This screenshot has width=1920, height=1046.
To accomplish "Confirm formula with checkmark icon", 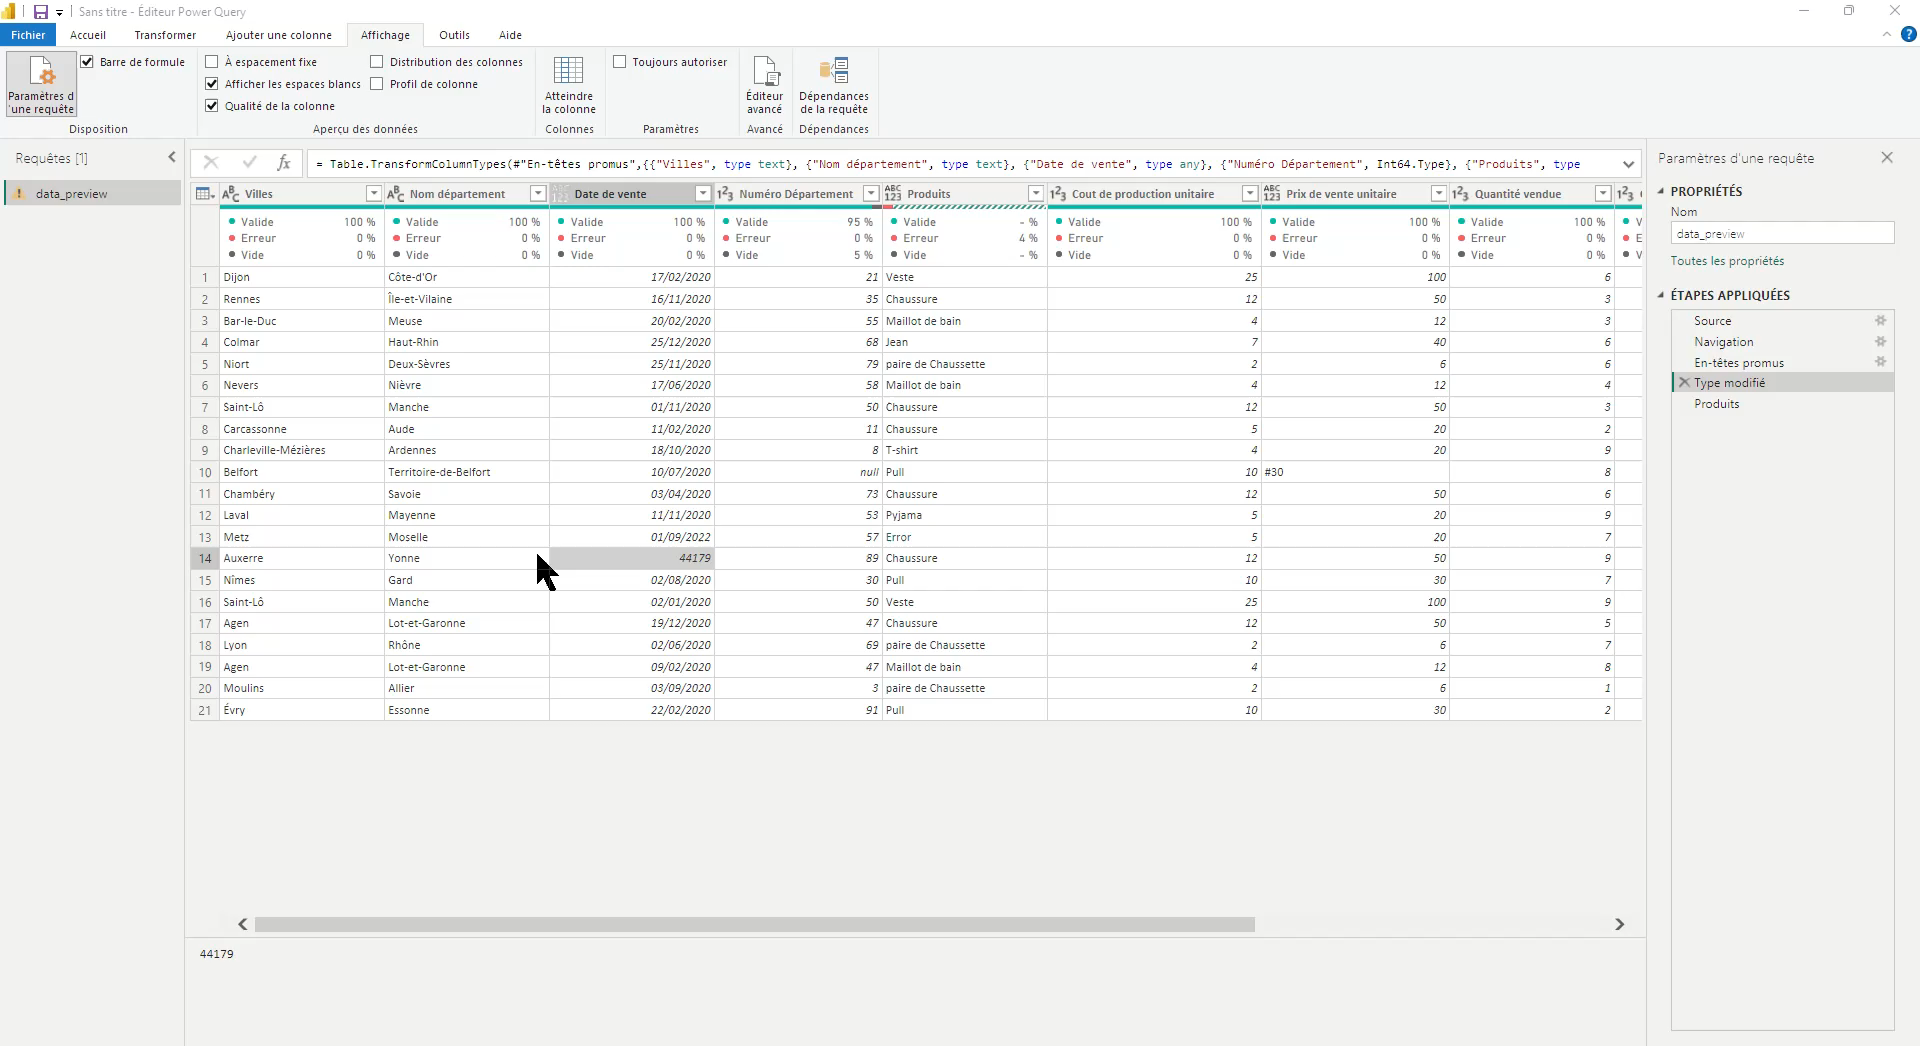I will (249, 163).
